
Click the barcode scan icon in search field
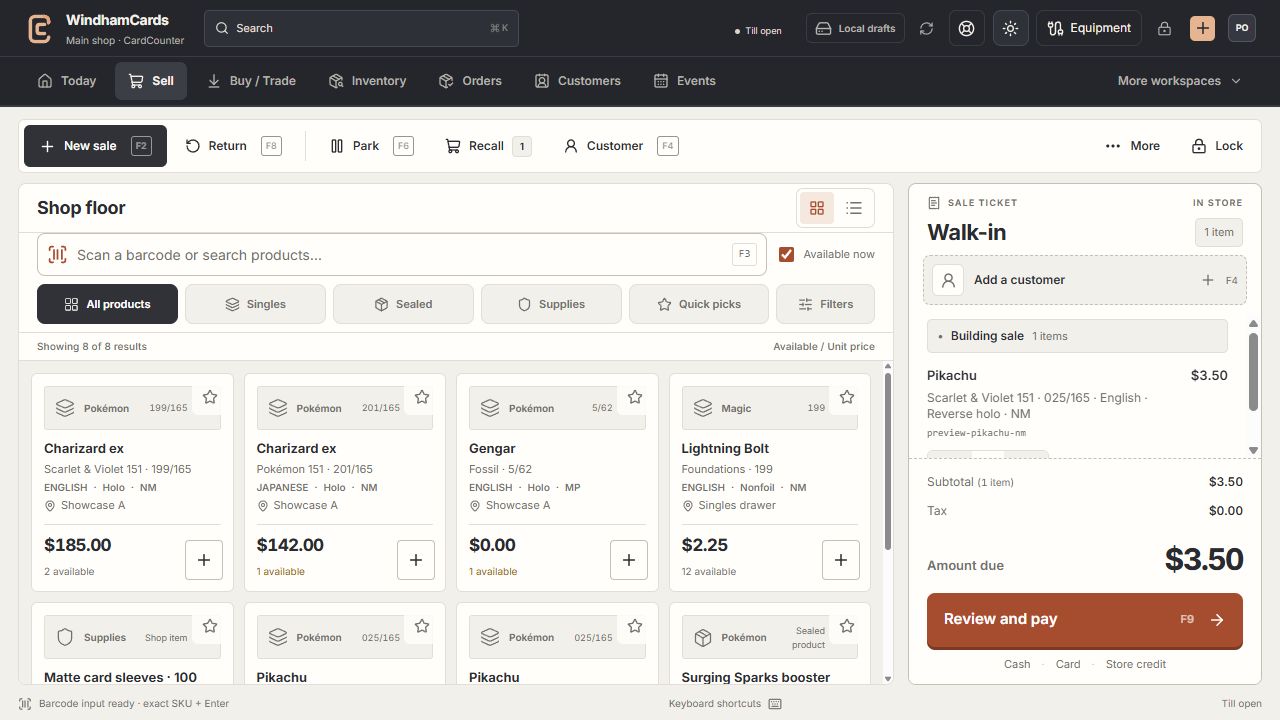pyautogui.click(x=57, y=255)
